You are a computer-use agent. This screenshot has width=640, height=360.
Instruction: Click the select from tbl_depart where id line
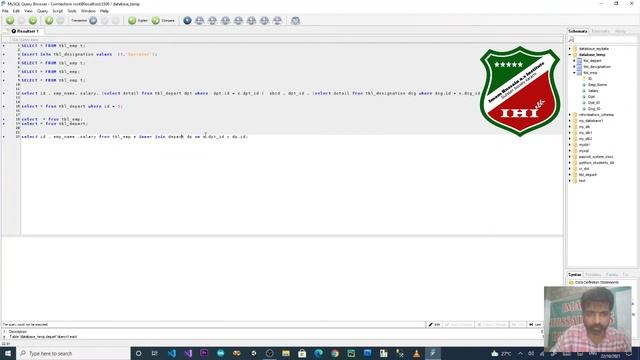tap(72, 106)
